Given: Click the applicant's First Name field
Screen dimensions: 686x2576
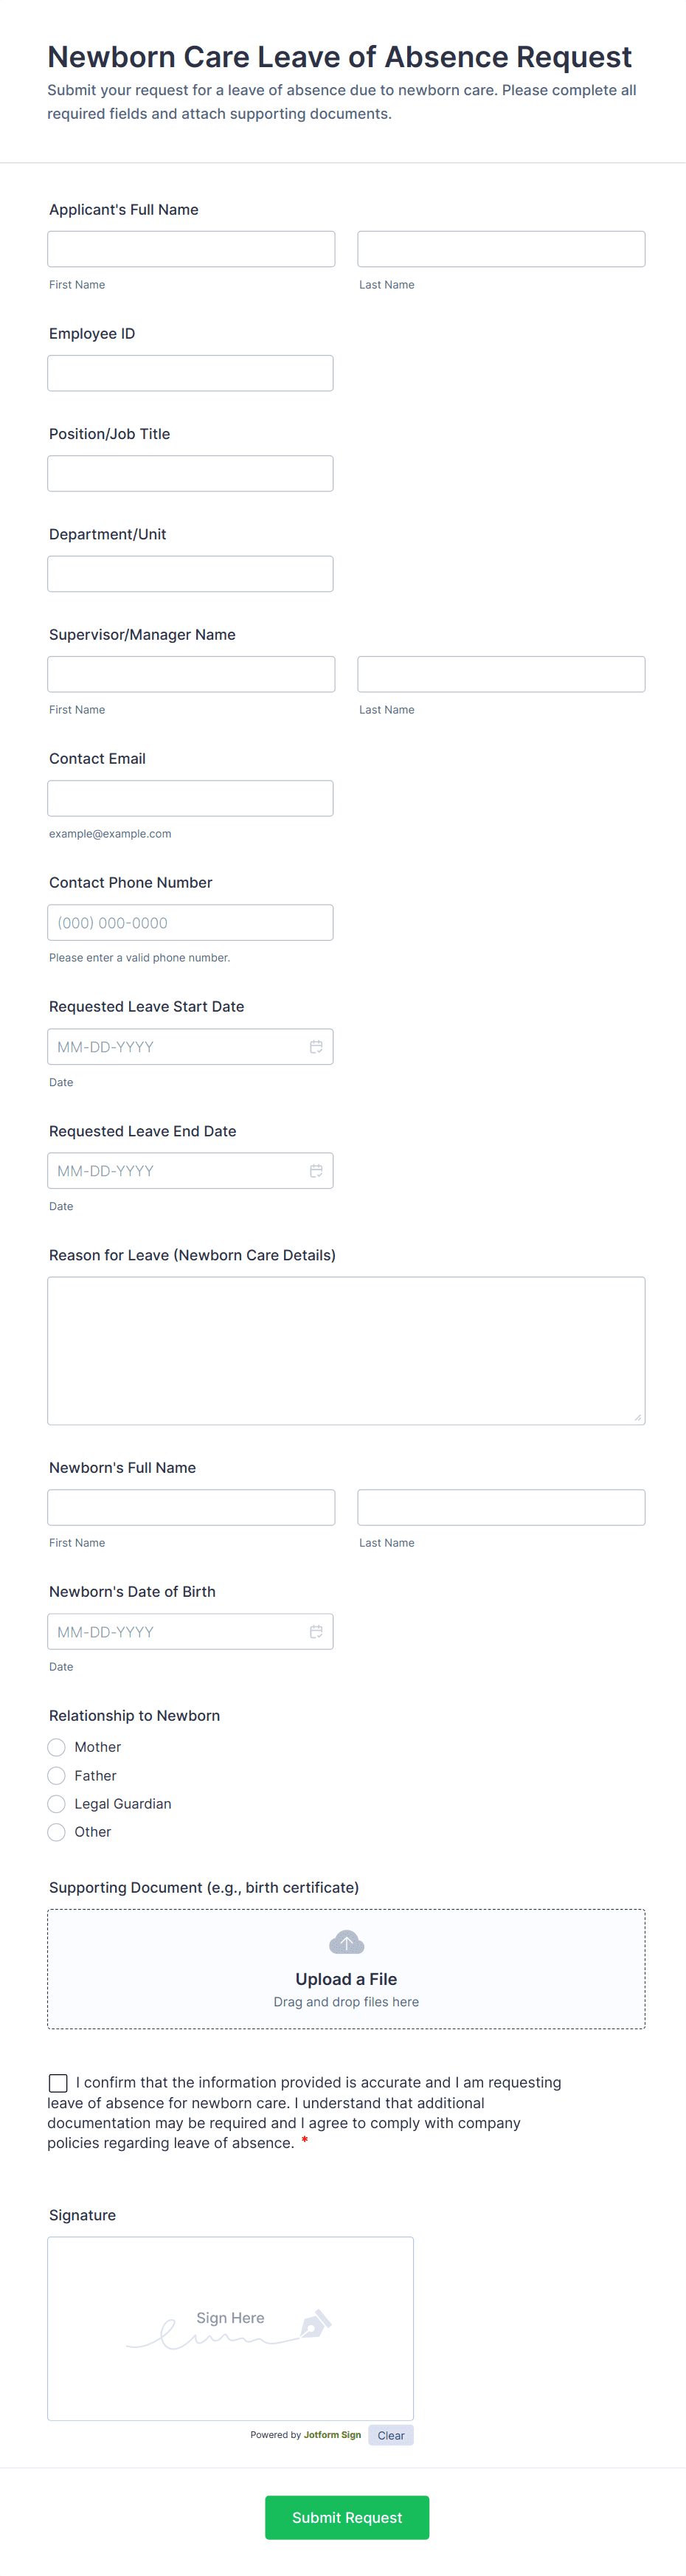Looking at the screenshot, I should [191, 249].
